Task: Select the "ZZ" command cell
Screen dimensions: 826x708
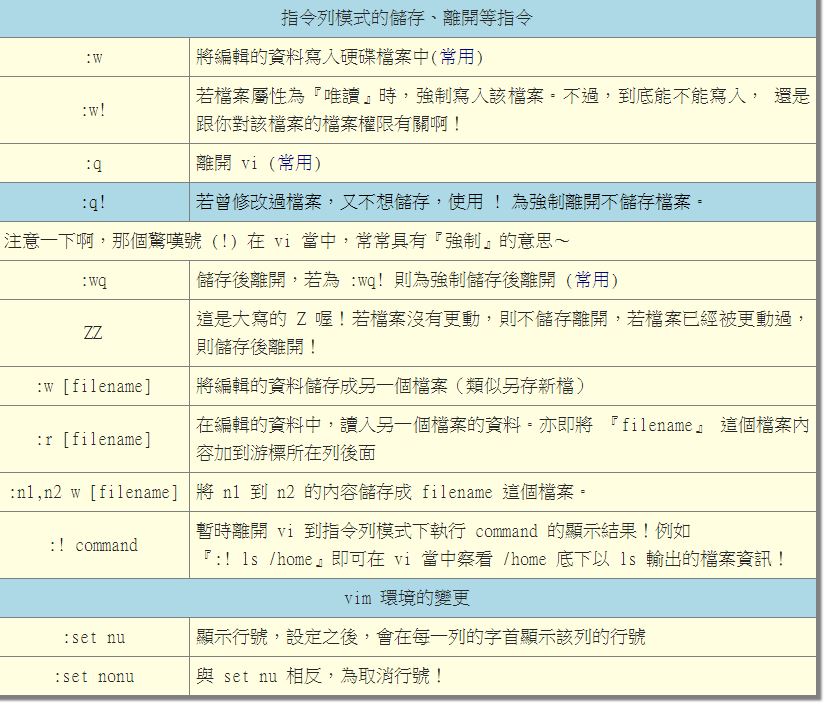Action: 94,333
